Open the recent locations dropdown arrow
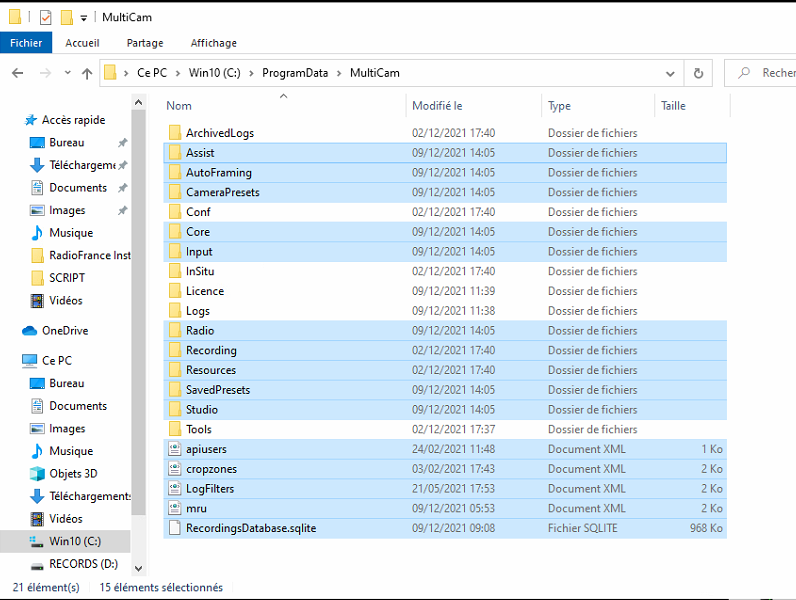796x600 pixels. coord(68,73)
